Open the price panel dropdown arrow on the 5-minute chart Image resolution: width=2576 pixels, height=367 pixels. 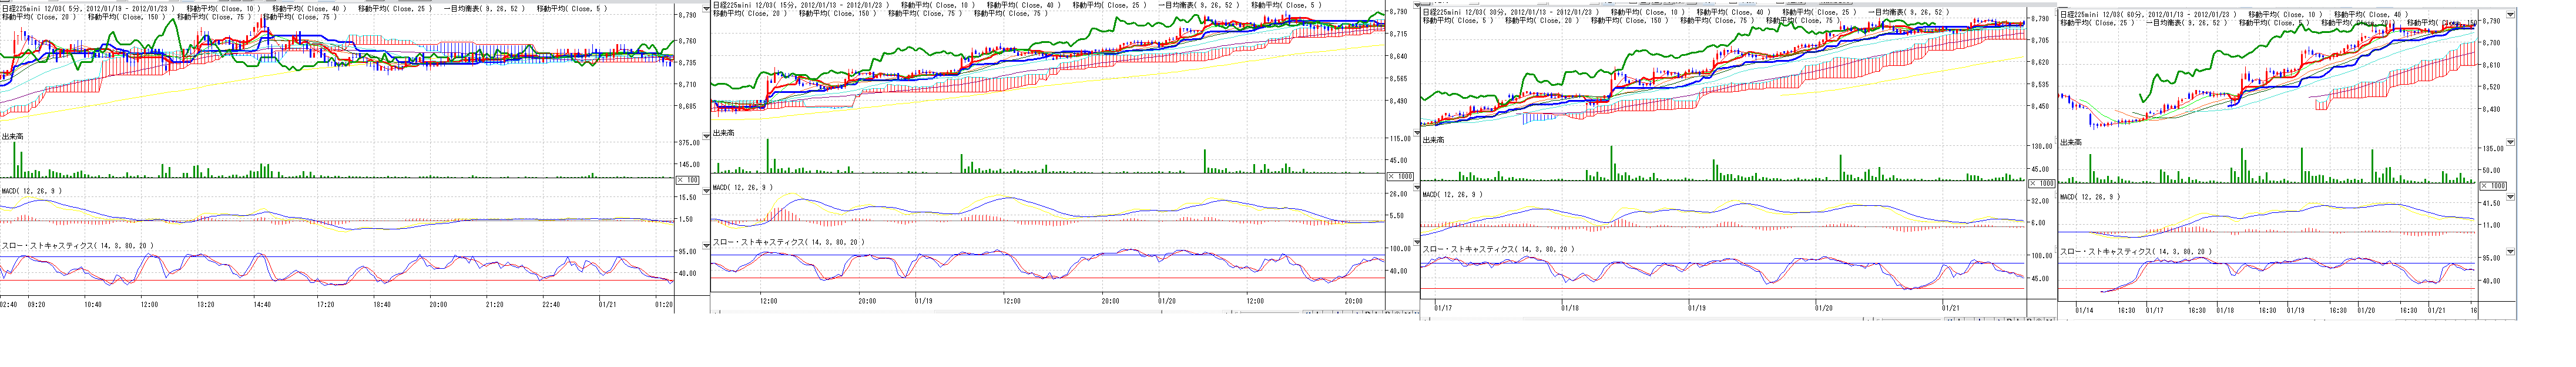tap(707, 9)
